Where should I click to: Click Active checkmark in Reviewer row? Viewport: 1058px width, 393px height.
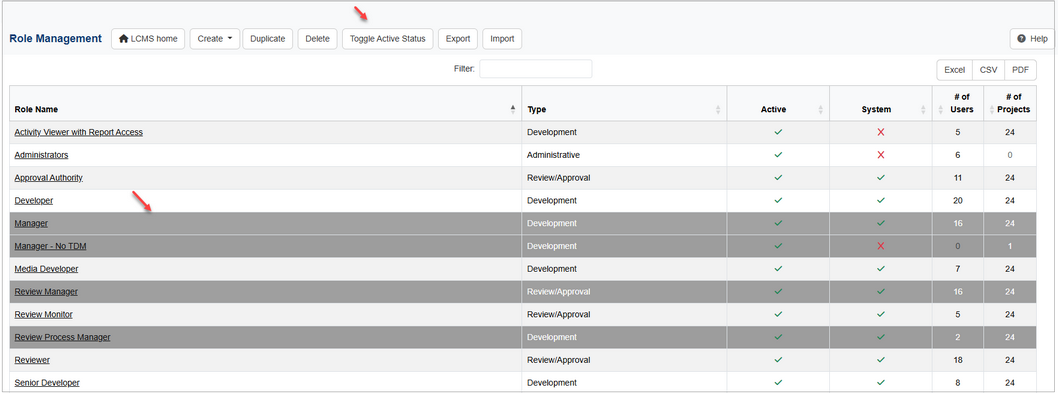coord(778,360)
